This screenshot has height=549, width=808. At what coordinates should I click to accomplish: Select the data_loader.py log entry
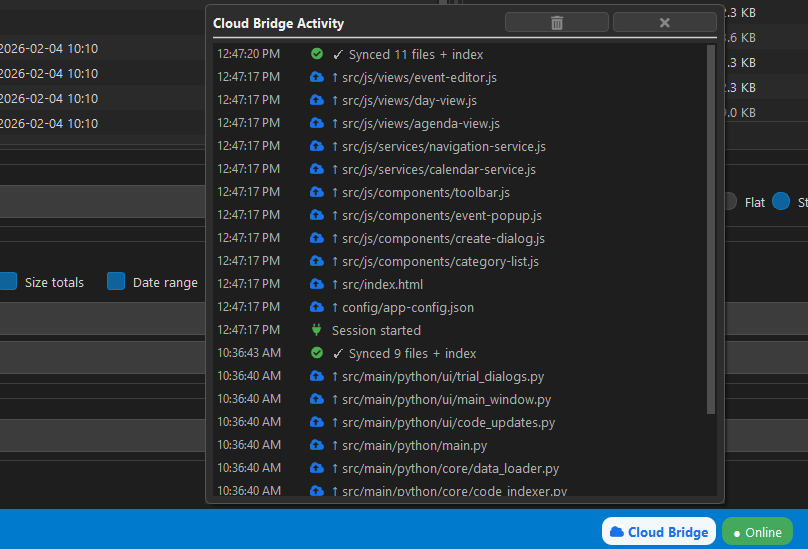click(x=460, y=468)
